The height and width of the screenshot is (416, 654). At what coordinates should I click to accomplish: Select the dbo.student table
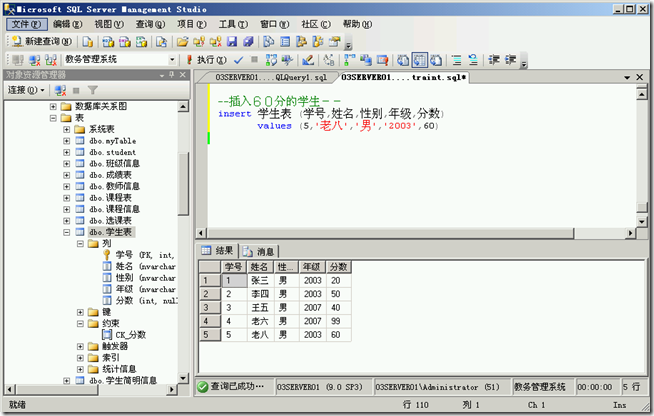pos(112,152)
